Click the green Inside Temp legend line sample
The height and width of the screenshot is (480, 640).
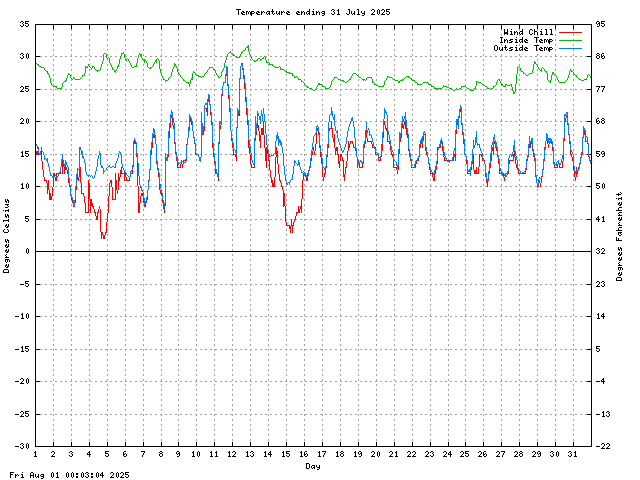pos(570,40)
